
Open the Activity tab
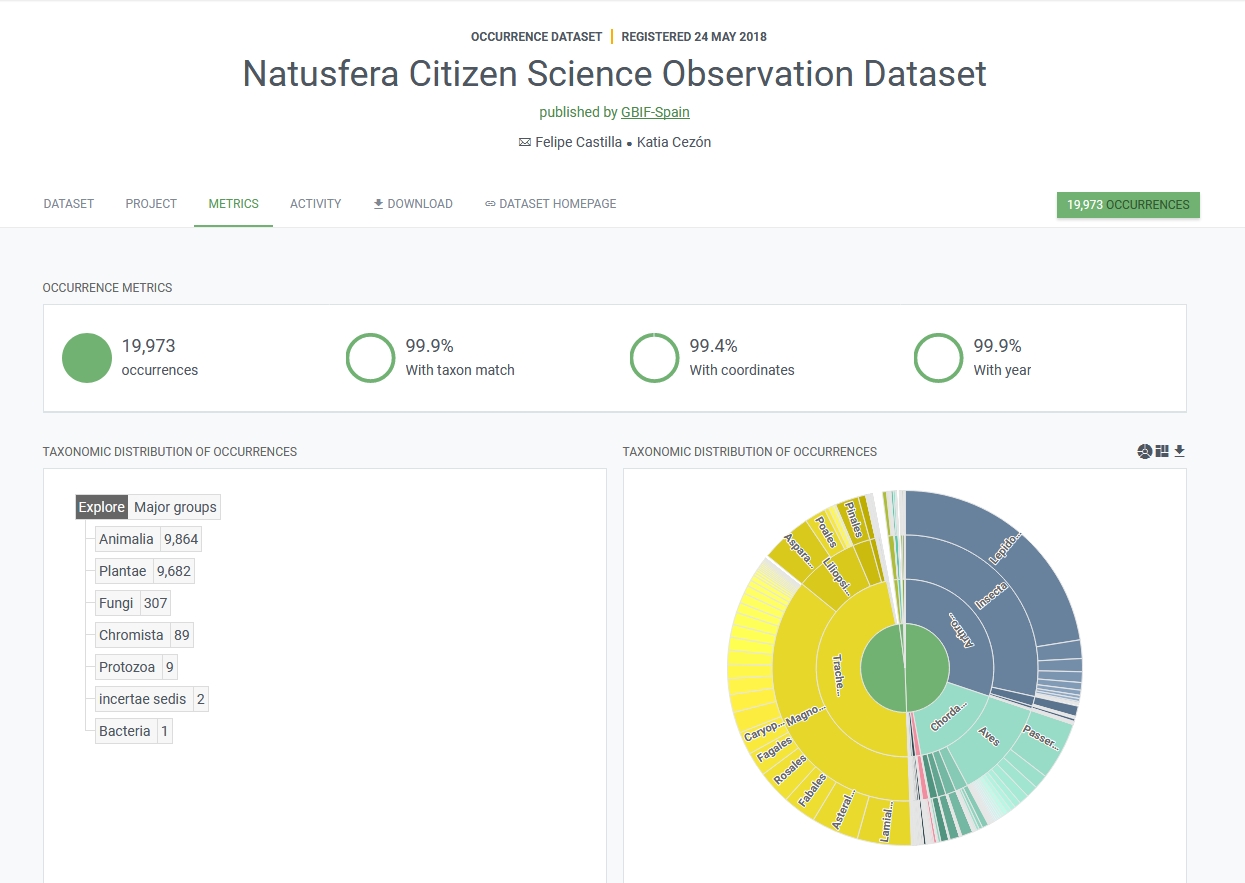pos(315,204)
